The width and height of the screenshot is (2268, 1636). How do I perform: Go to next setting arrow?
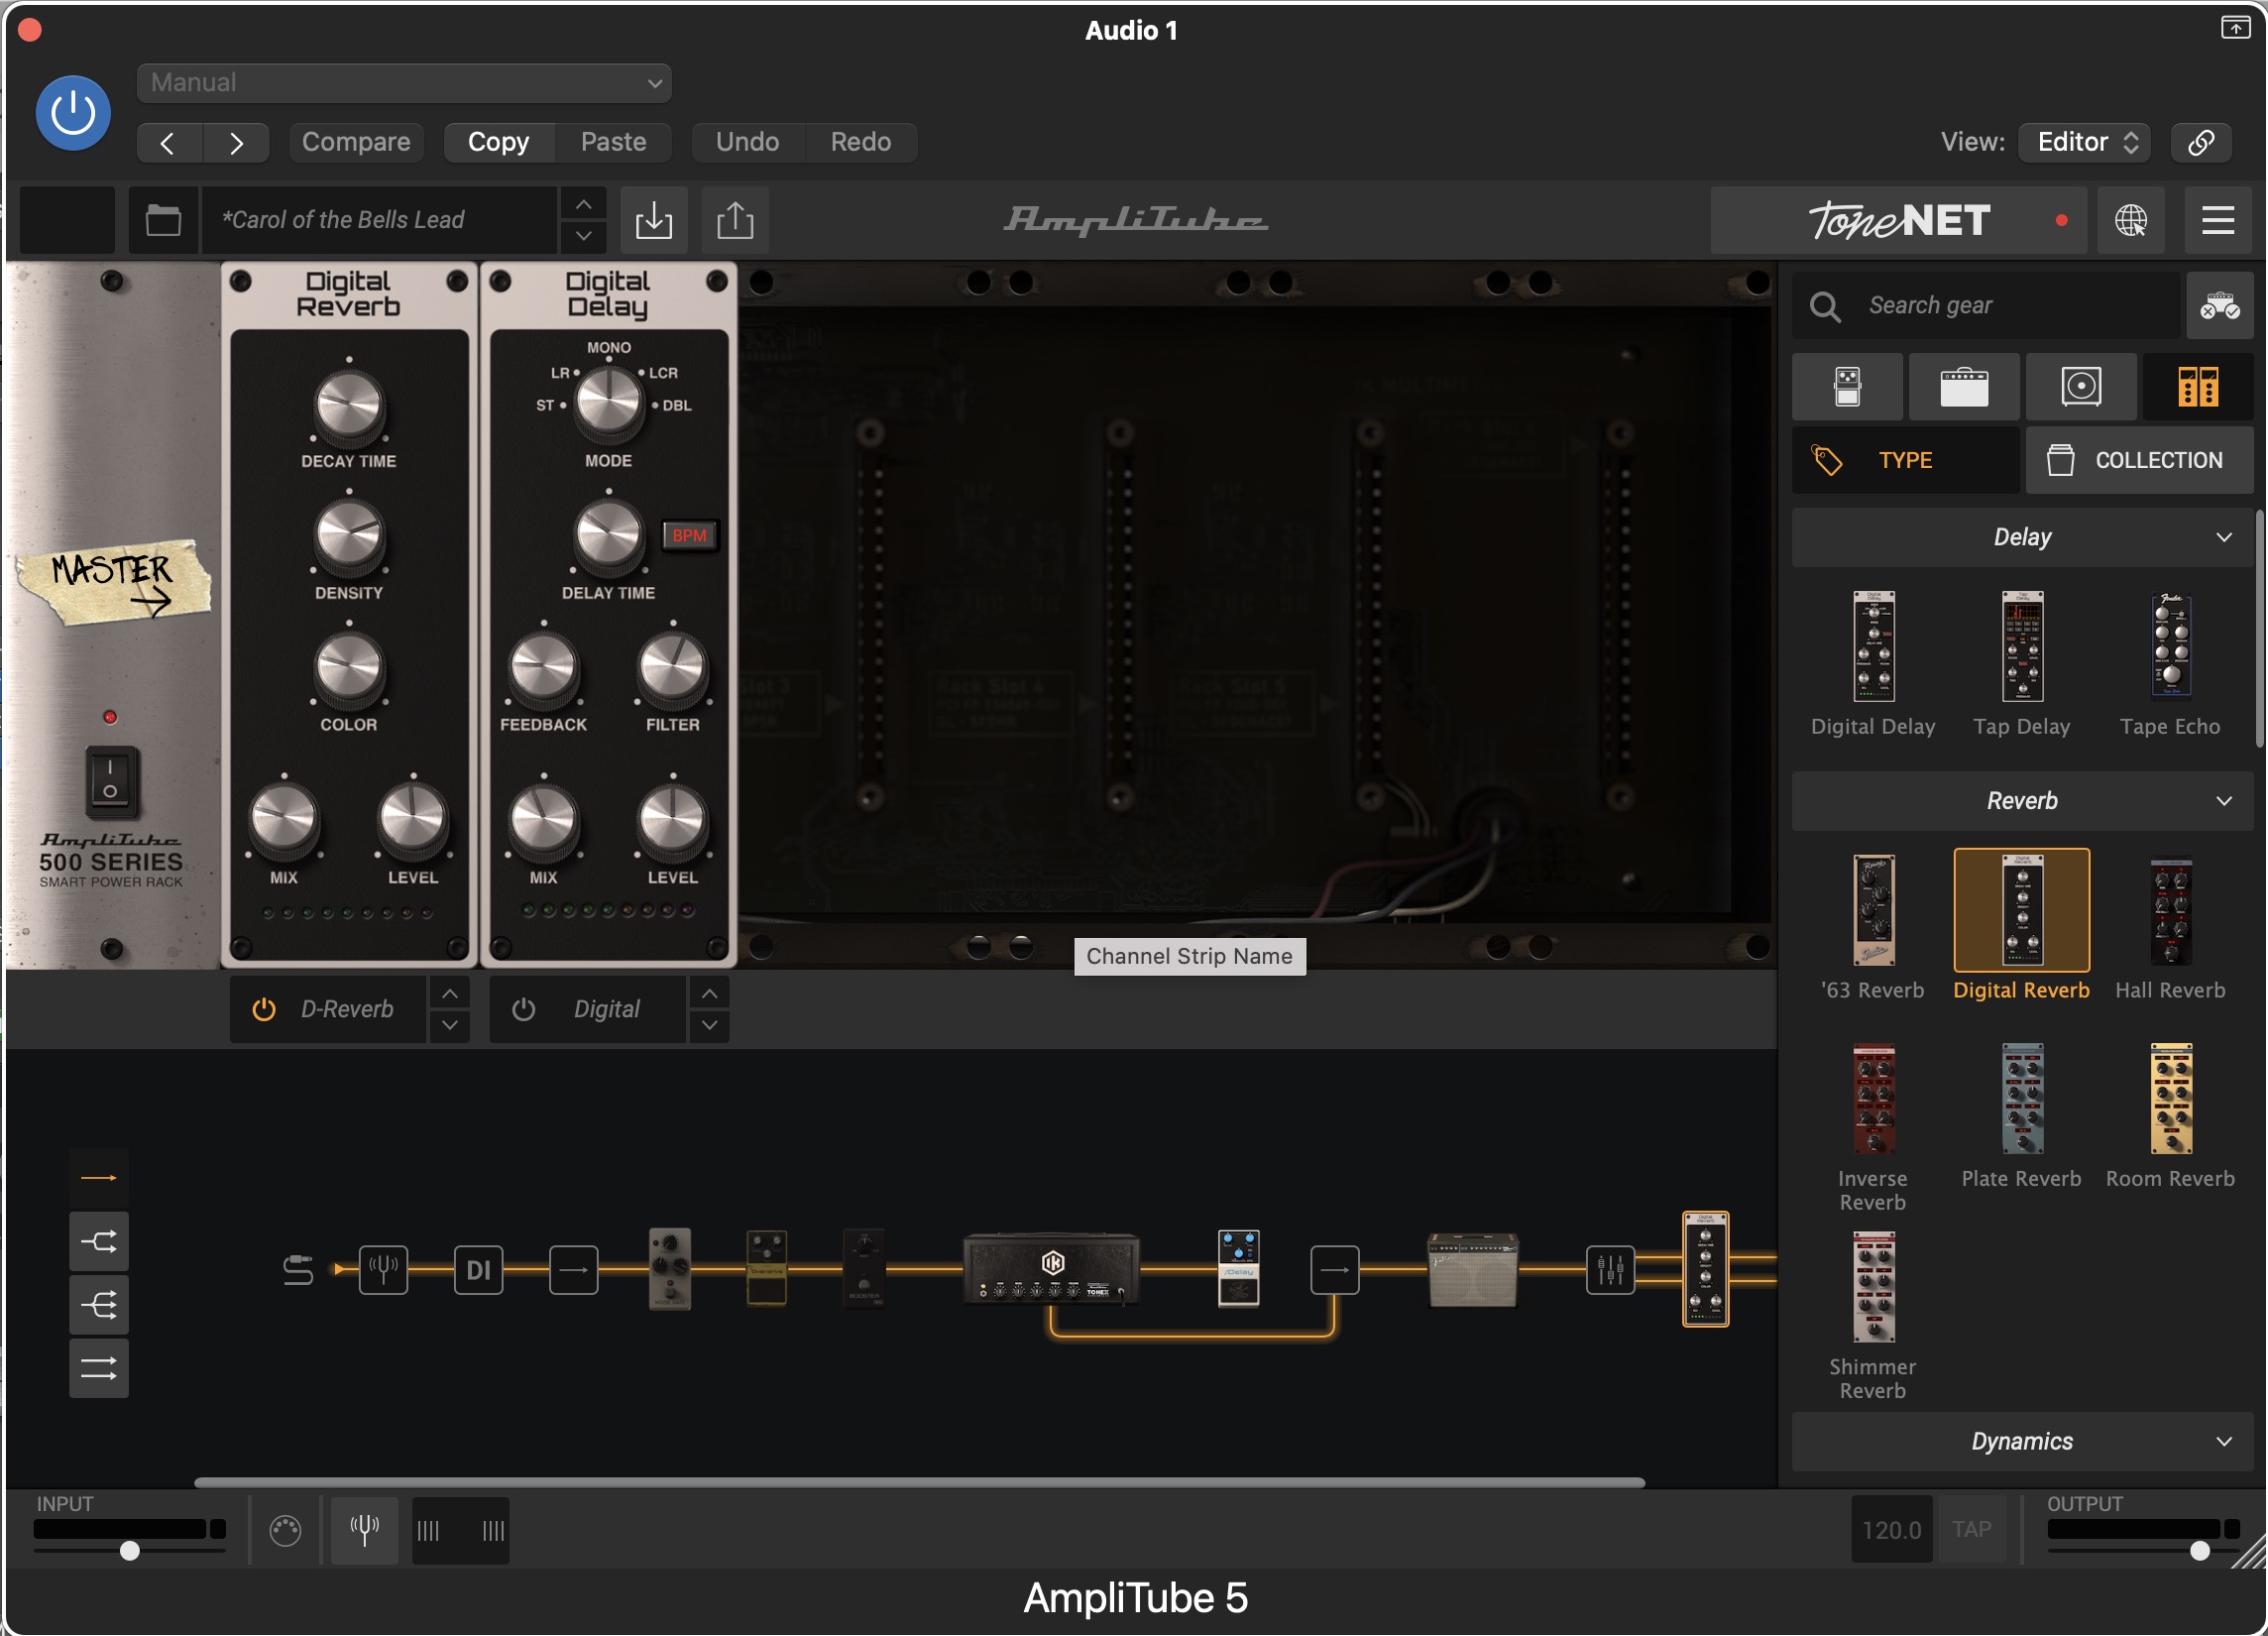click(x=236, y=143)
